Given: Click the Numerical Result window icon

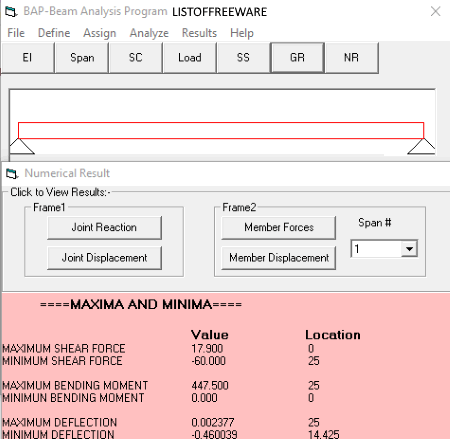Looking at the screenshot, I should click(x=12, y=173).
